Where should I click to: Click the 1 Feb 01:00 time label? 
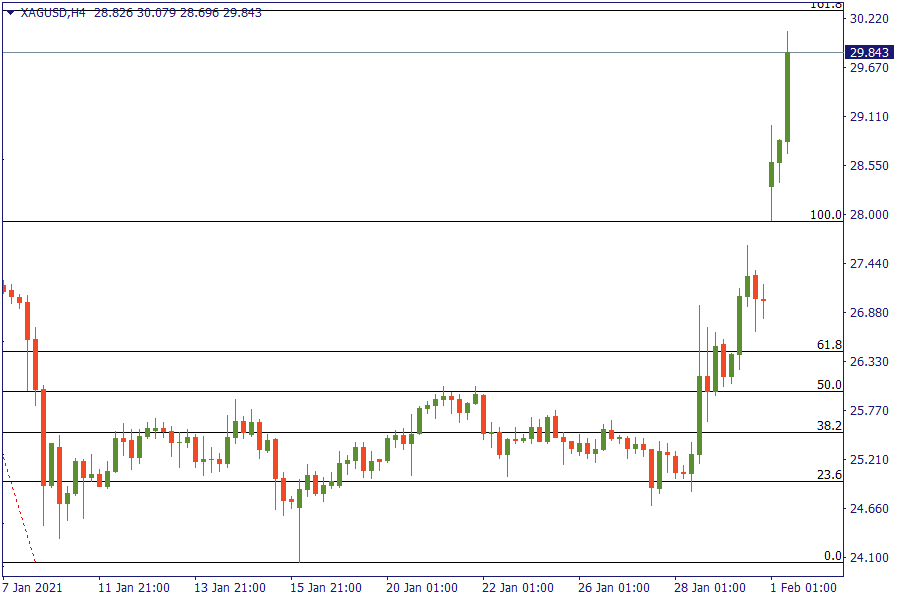point(802,587)
